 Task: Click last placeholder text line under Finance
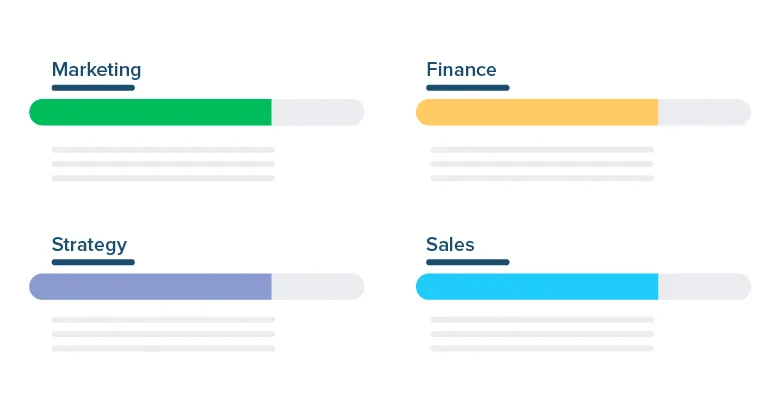[x=542, y=178]
